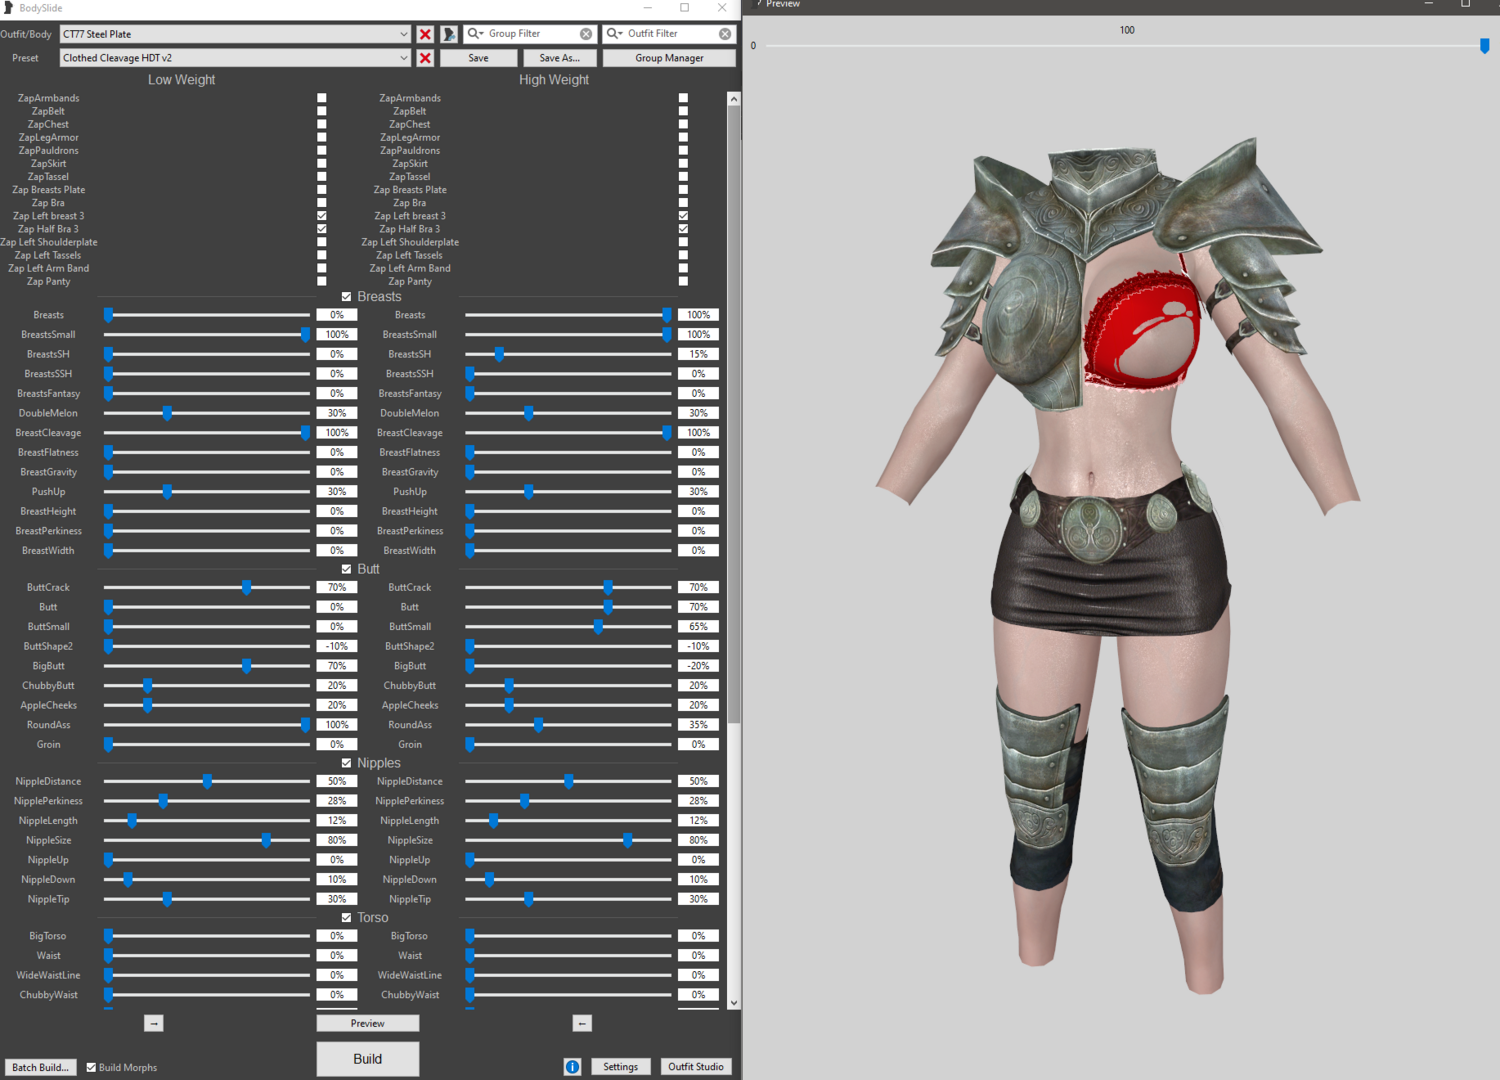1500x1080 pixels.
Task: Click the Preview button
Action: (367, 1023)
